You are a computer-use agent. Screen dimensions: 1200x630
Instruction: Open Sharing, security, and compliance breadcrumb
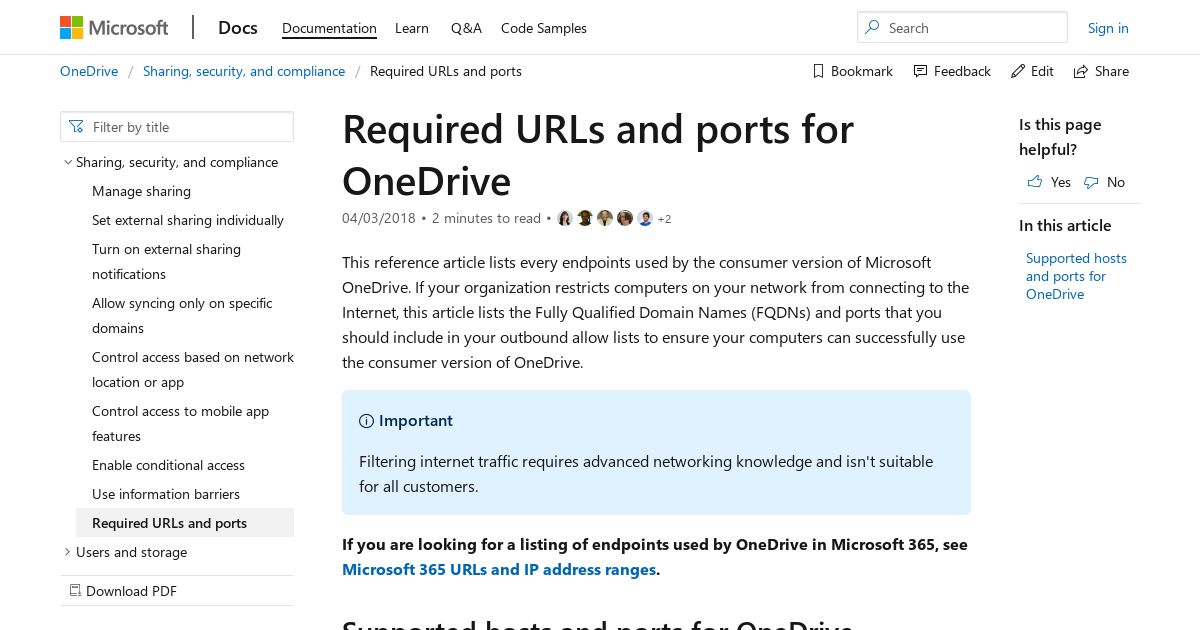tap(244, 71)
